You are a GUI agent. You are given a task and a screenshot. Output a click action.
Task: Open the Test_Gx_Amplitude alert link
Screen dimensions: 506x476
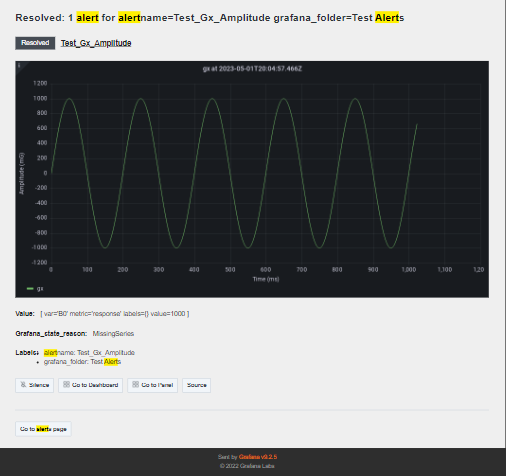[96, 43]
